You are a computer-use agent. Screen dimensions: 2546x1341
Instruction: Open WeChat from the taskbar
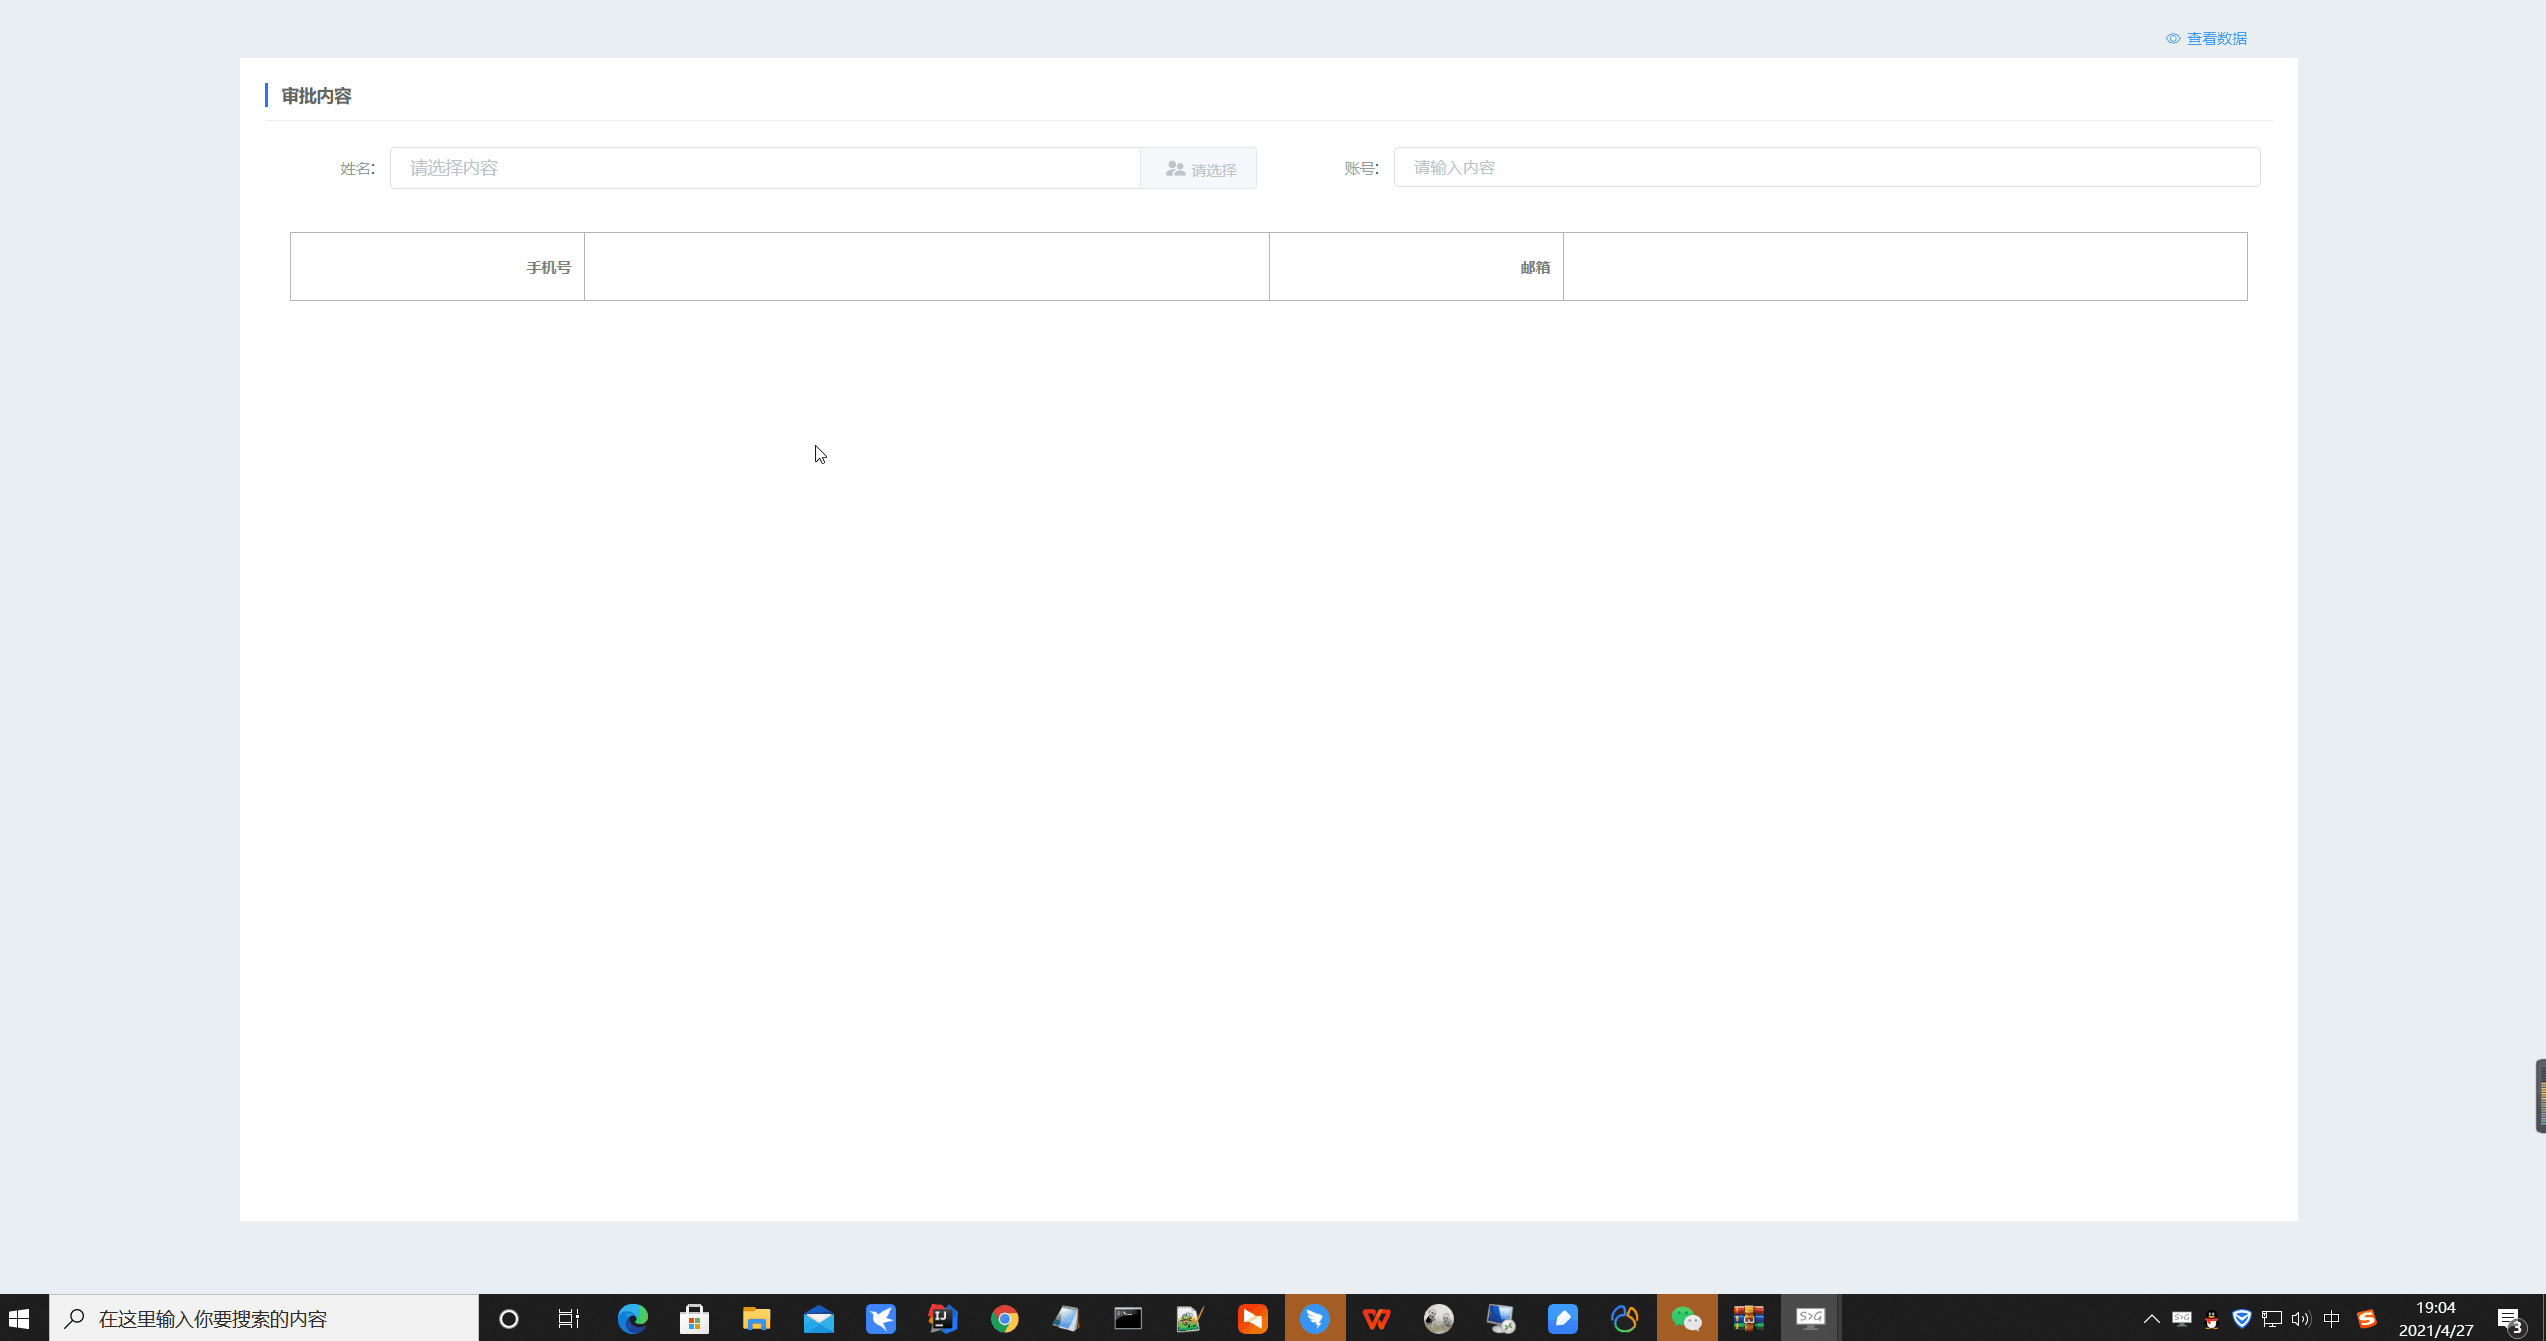pos(1686,1318)
